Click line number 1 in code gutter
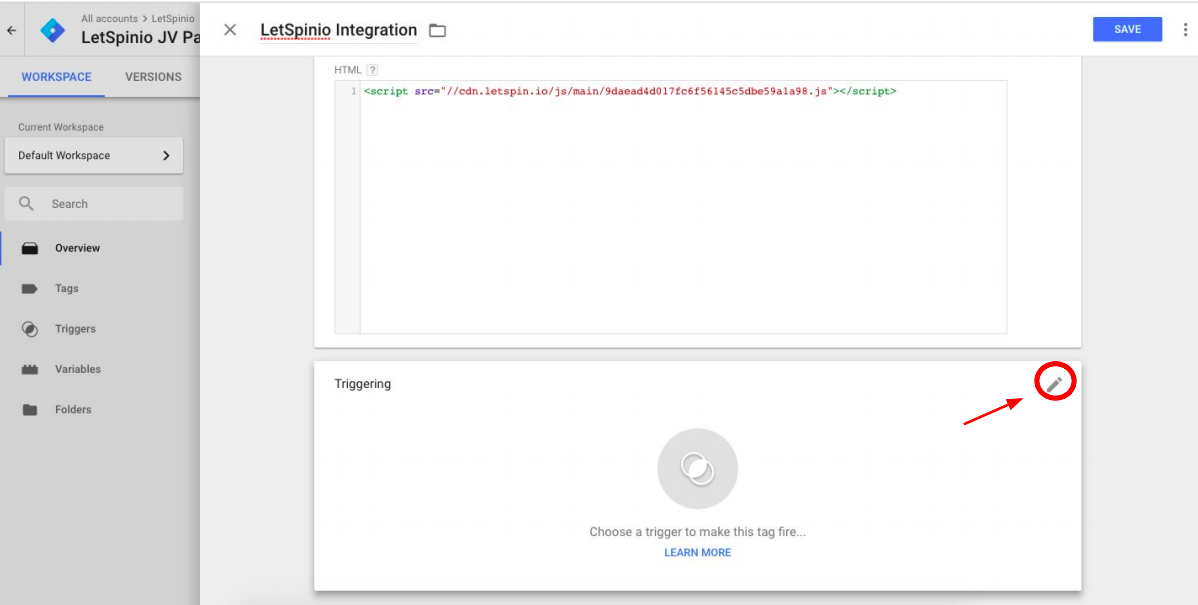 (353, 92)
